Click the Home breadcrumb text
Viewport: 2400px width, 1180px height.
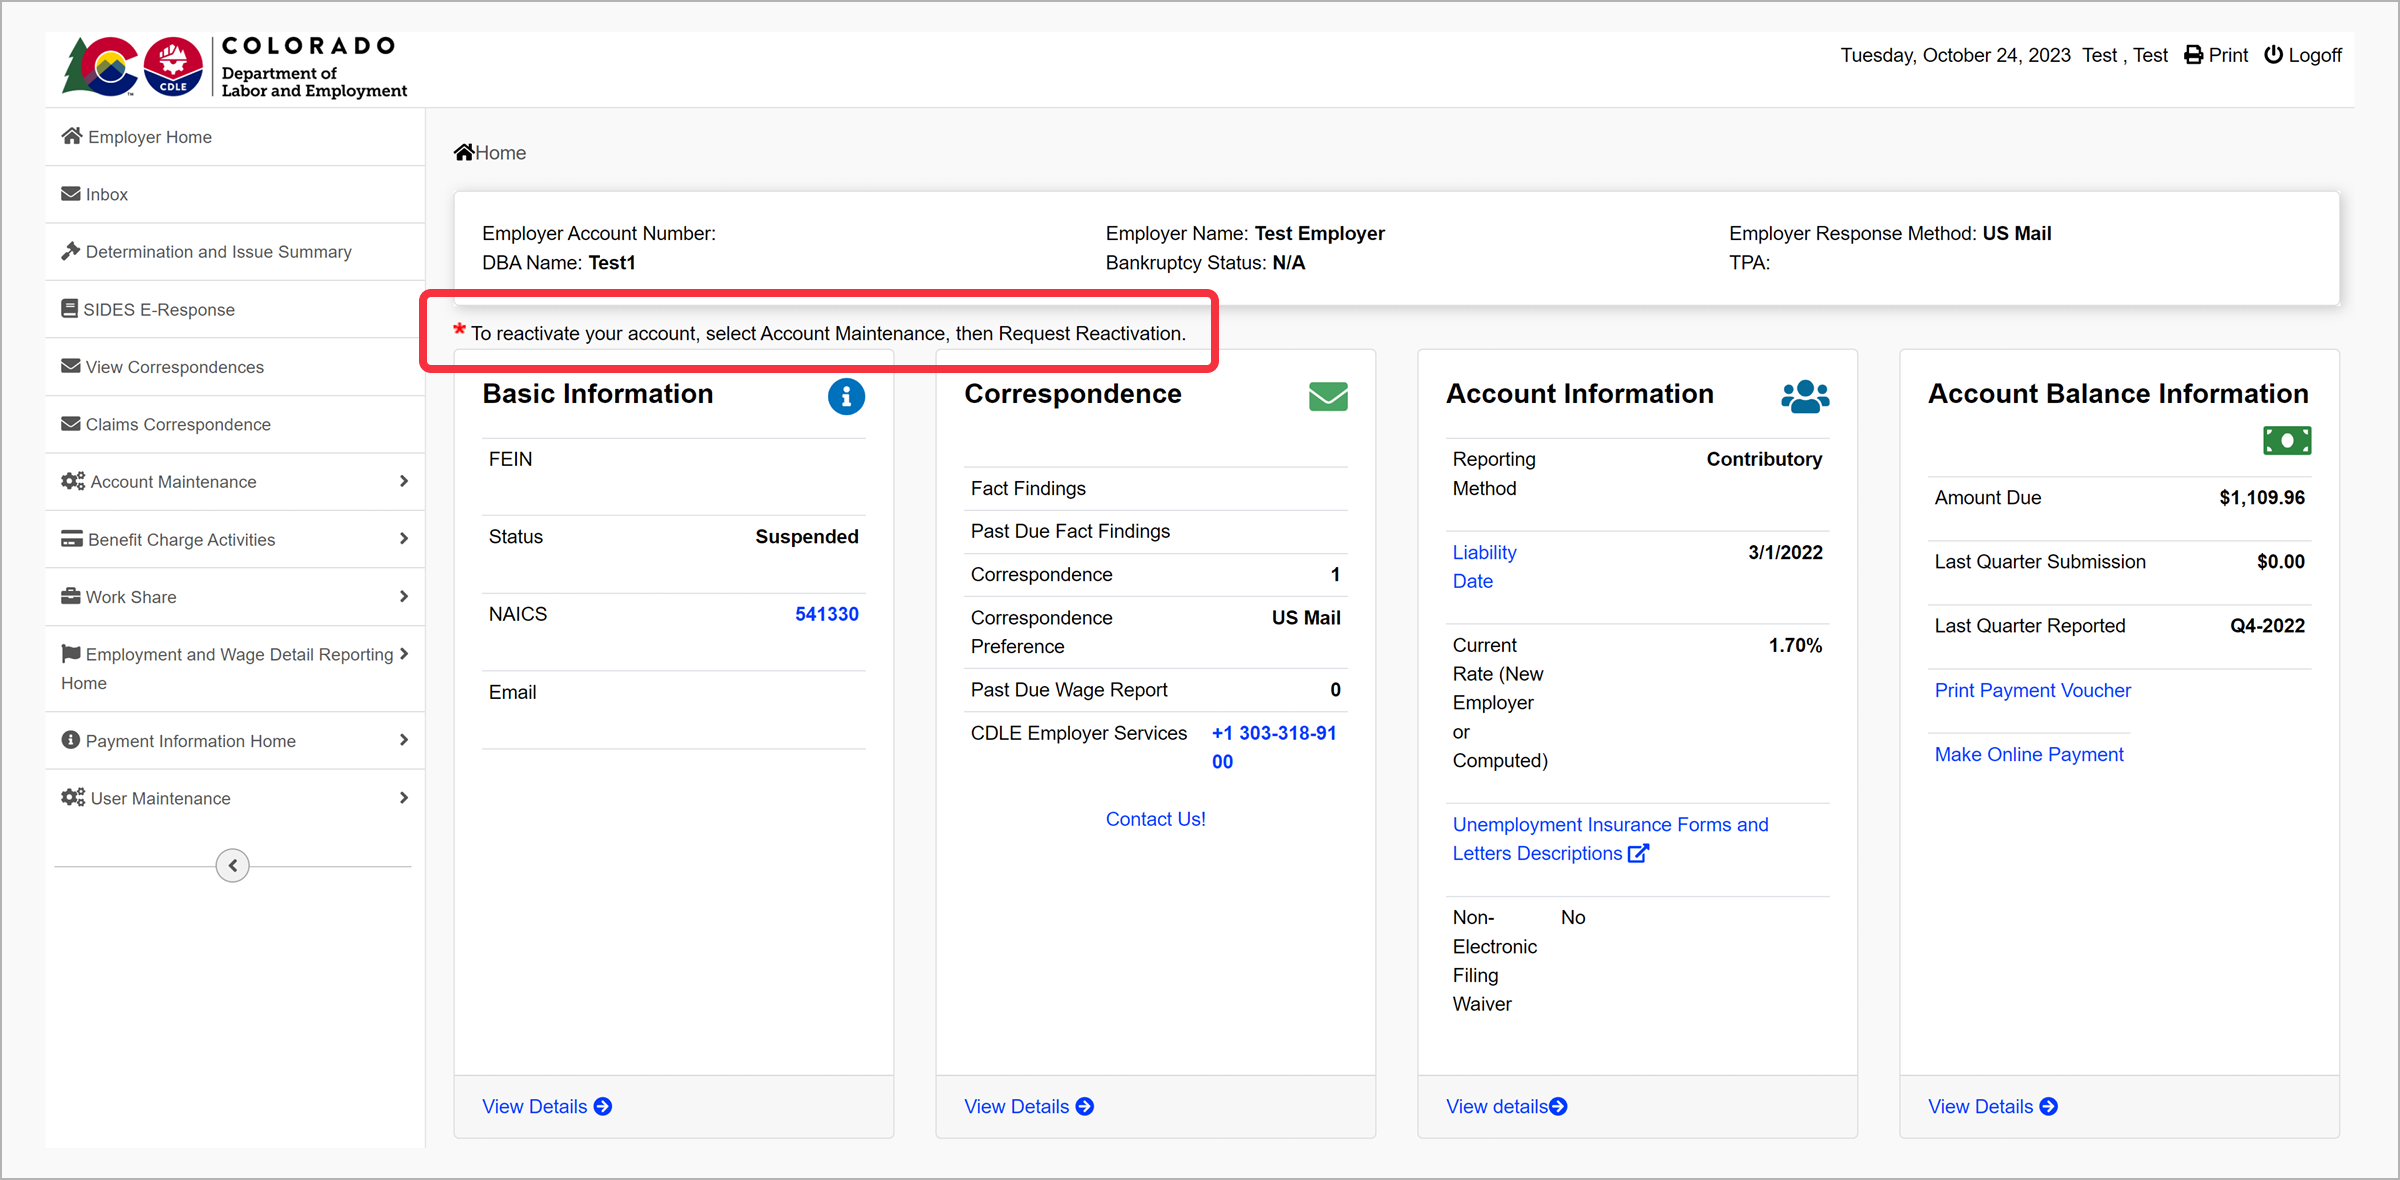pos(501,152)
